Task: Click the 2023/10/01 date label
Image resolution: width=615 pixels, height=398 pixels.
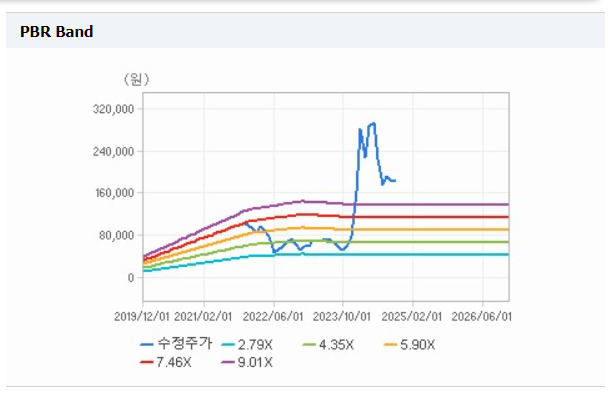Action: pos(342,316)
